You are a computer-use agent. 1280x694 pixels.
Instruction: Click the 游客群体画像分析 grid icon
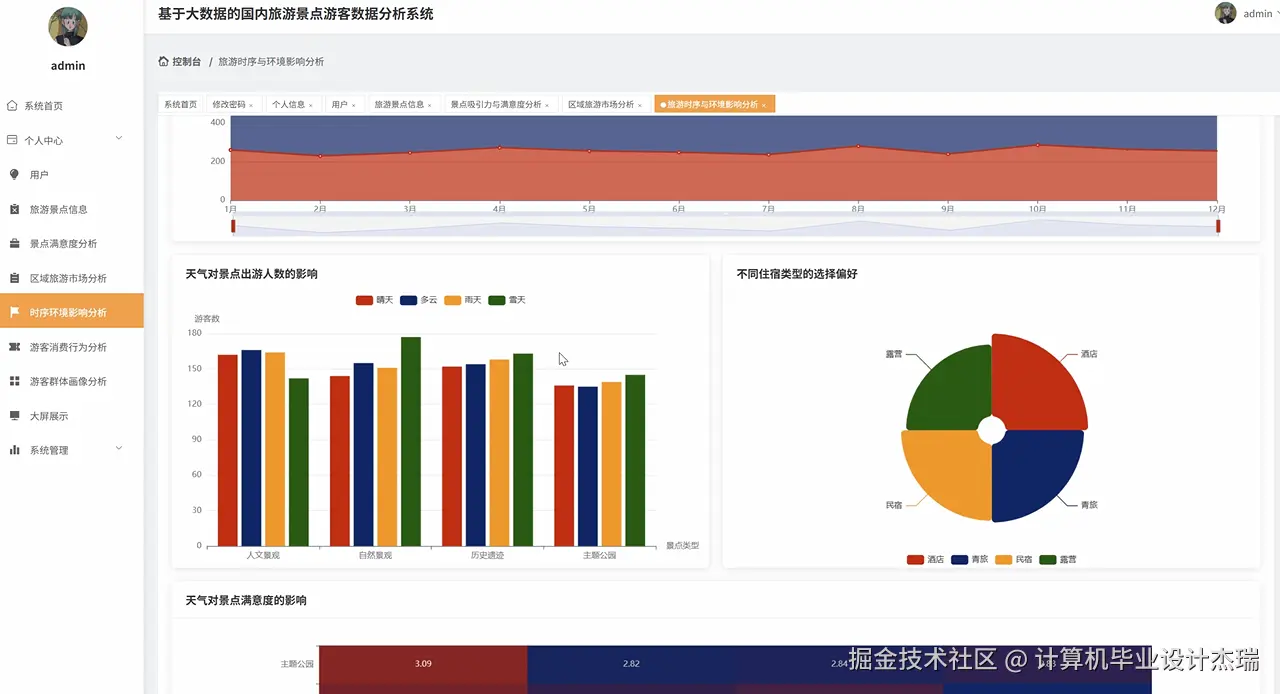click(14, 381)
